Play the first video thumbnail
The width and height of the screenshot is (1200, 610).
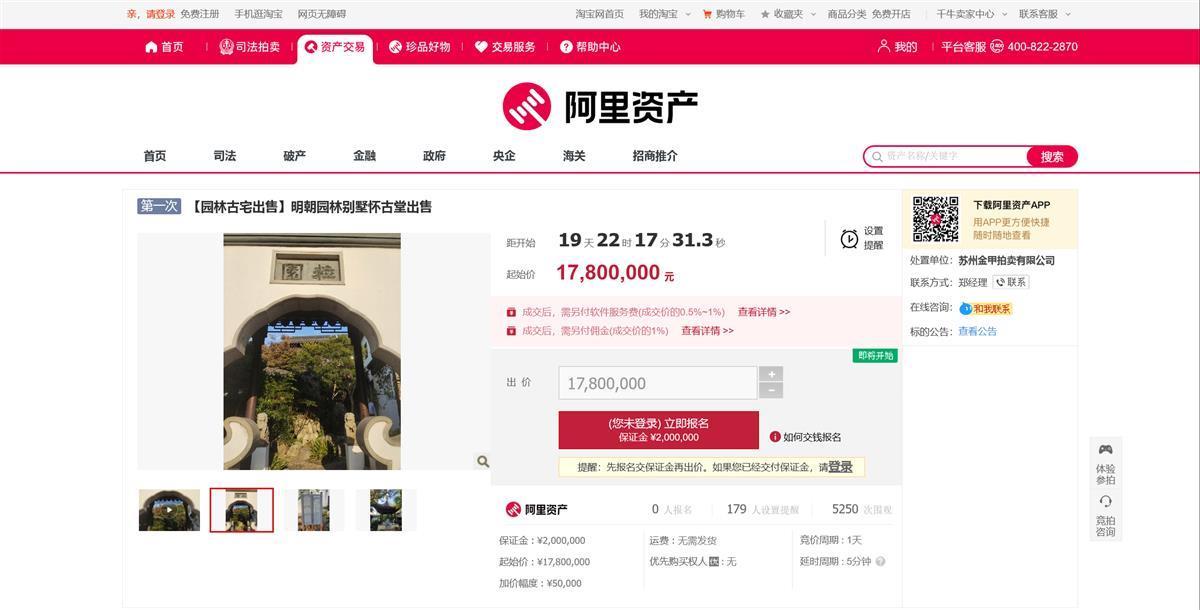point(169,510)
